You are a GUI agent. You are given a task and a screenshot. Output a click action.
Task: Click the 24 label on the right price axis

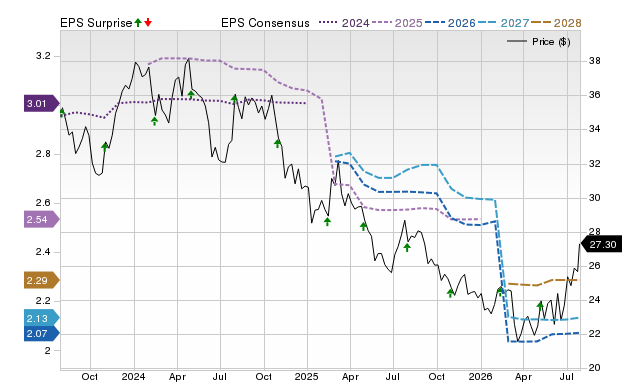tap(595, 300)
